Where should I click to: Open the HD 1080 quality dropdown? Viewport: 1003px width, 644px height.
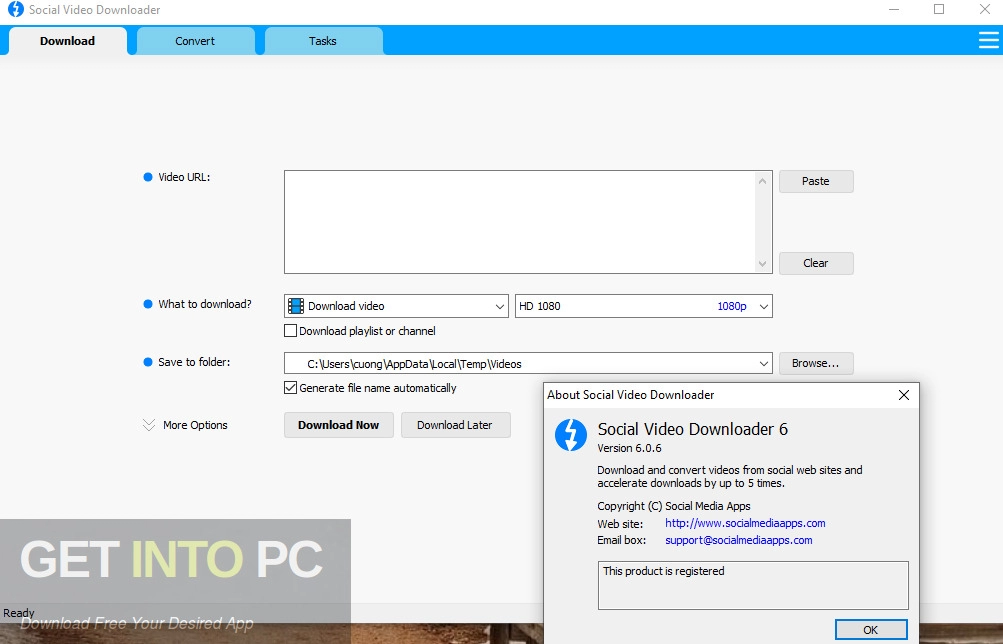pyautogui.click(x=644, y=306)
